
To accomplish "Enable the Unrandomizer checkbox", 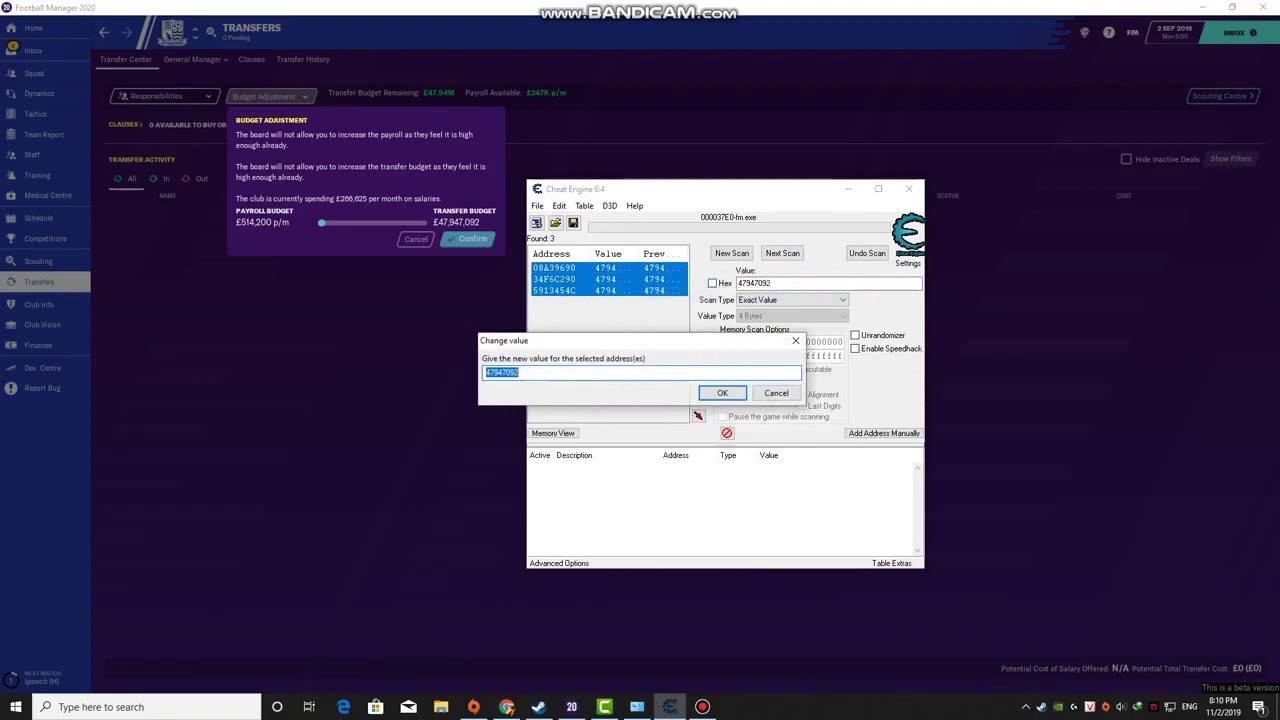I will [x=855, y=335].
